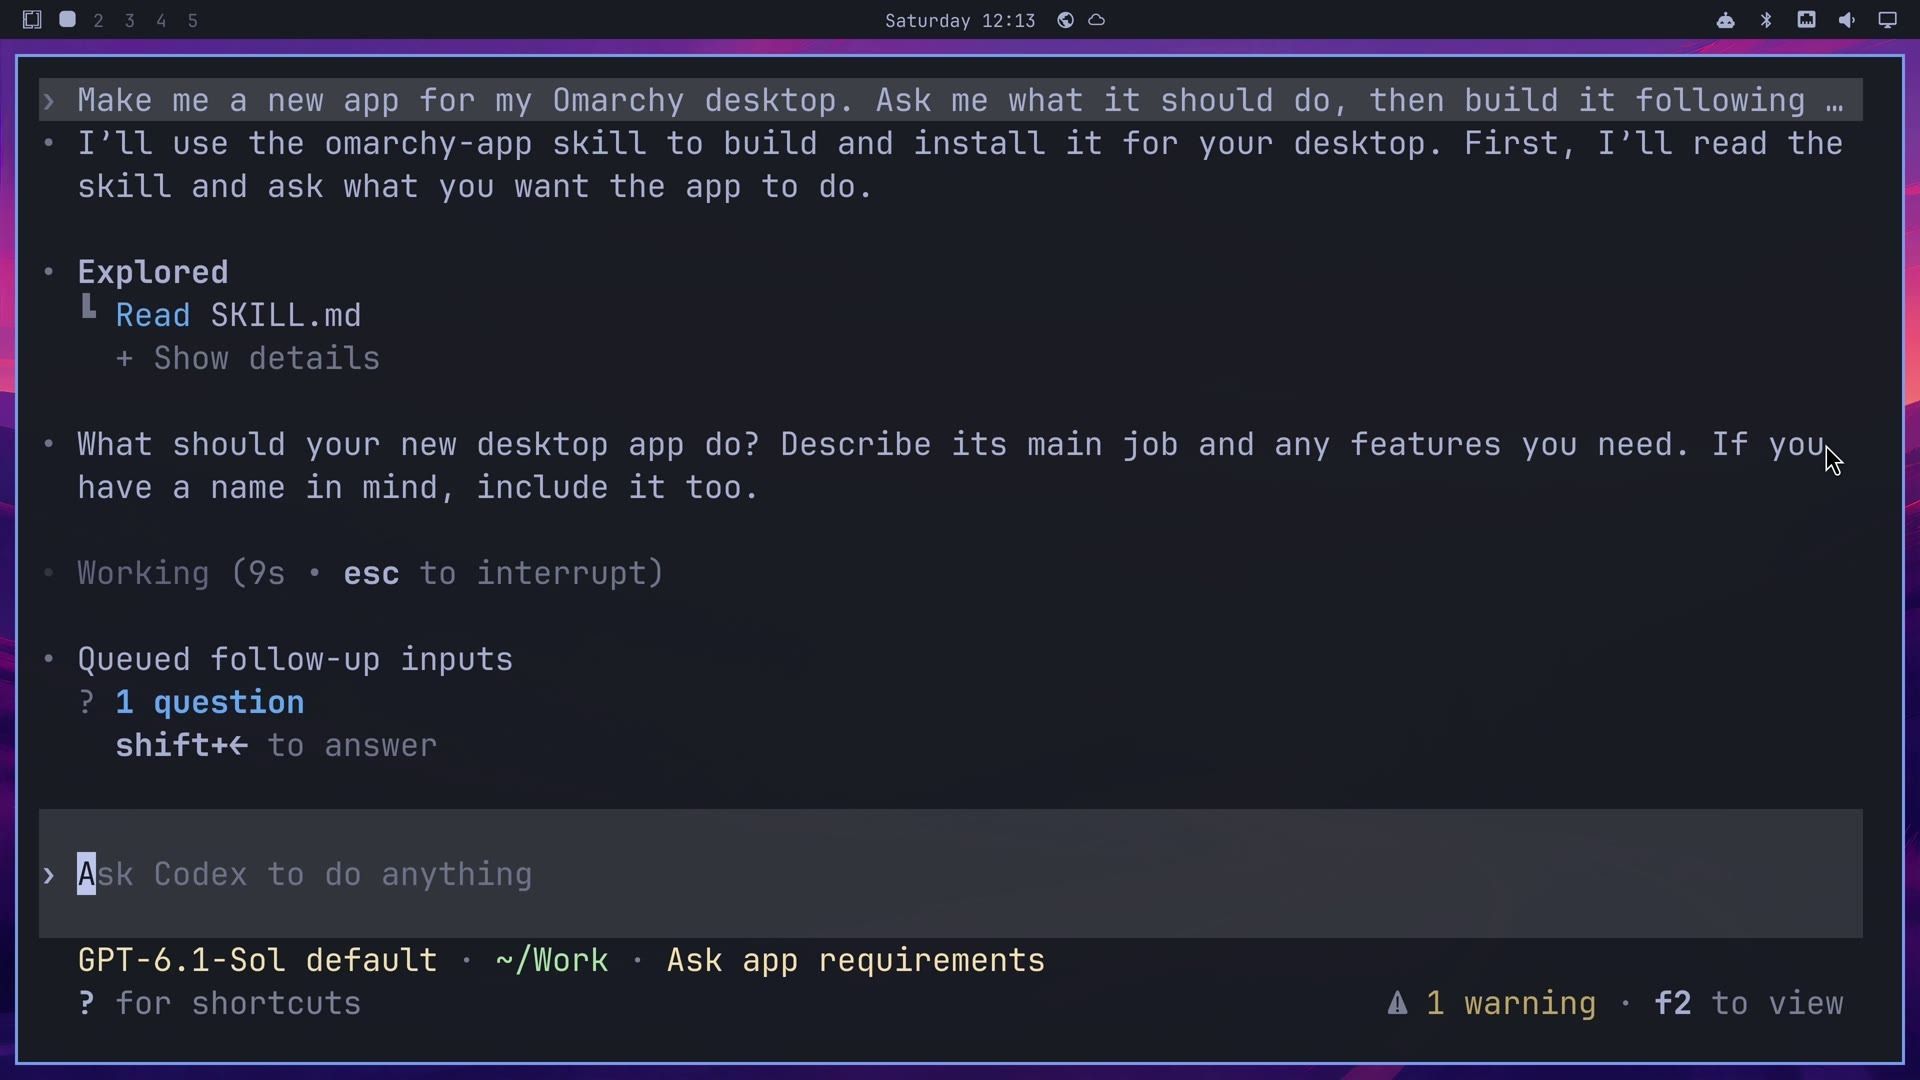Screen dimensions: 1920x1080
Task: Click the "~/Work" directory label
Action: pos(551,960)
